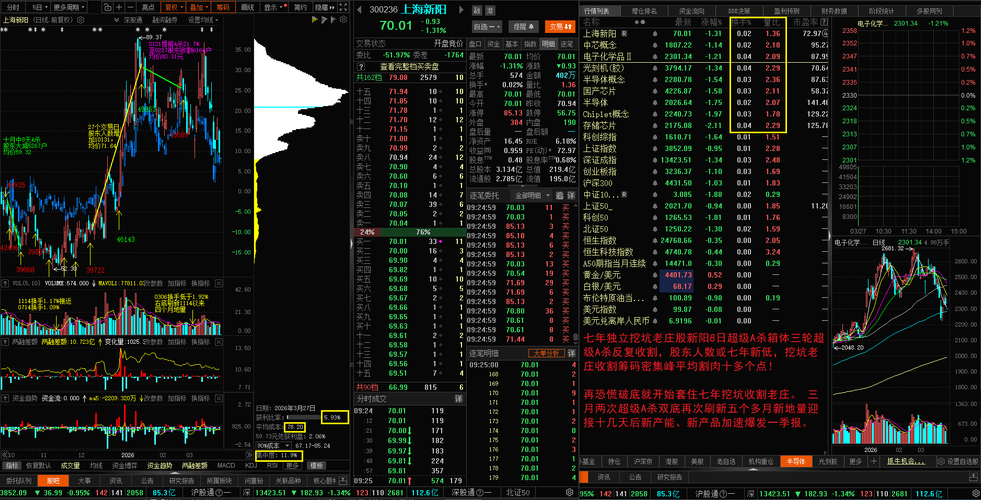Click gear icon beside 北证50 row
Image resolution: width=981 pixels, height=500 pixels.
pyautogui.click(x=569, y=492)
